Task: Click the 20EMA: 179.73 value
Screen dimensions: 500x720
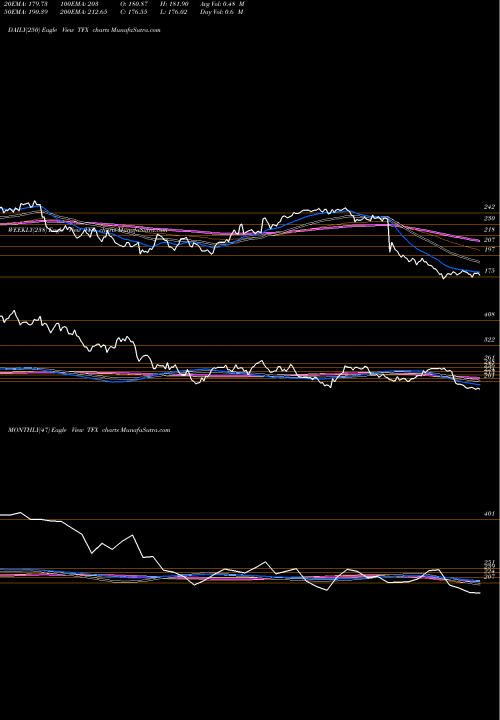Action: [26, 4]
